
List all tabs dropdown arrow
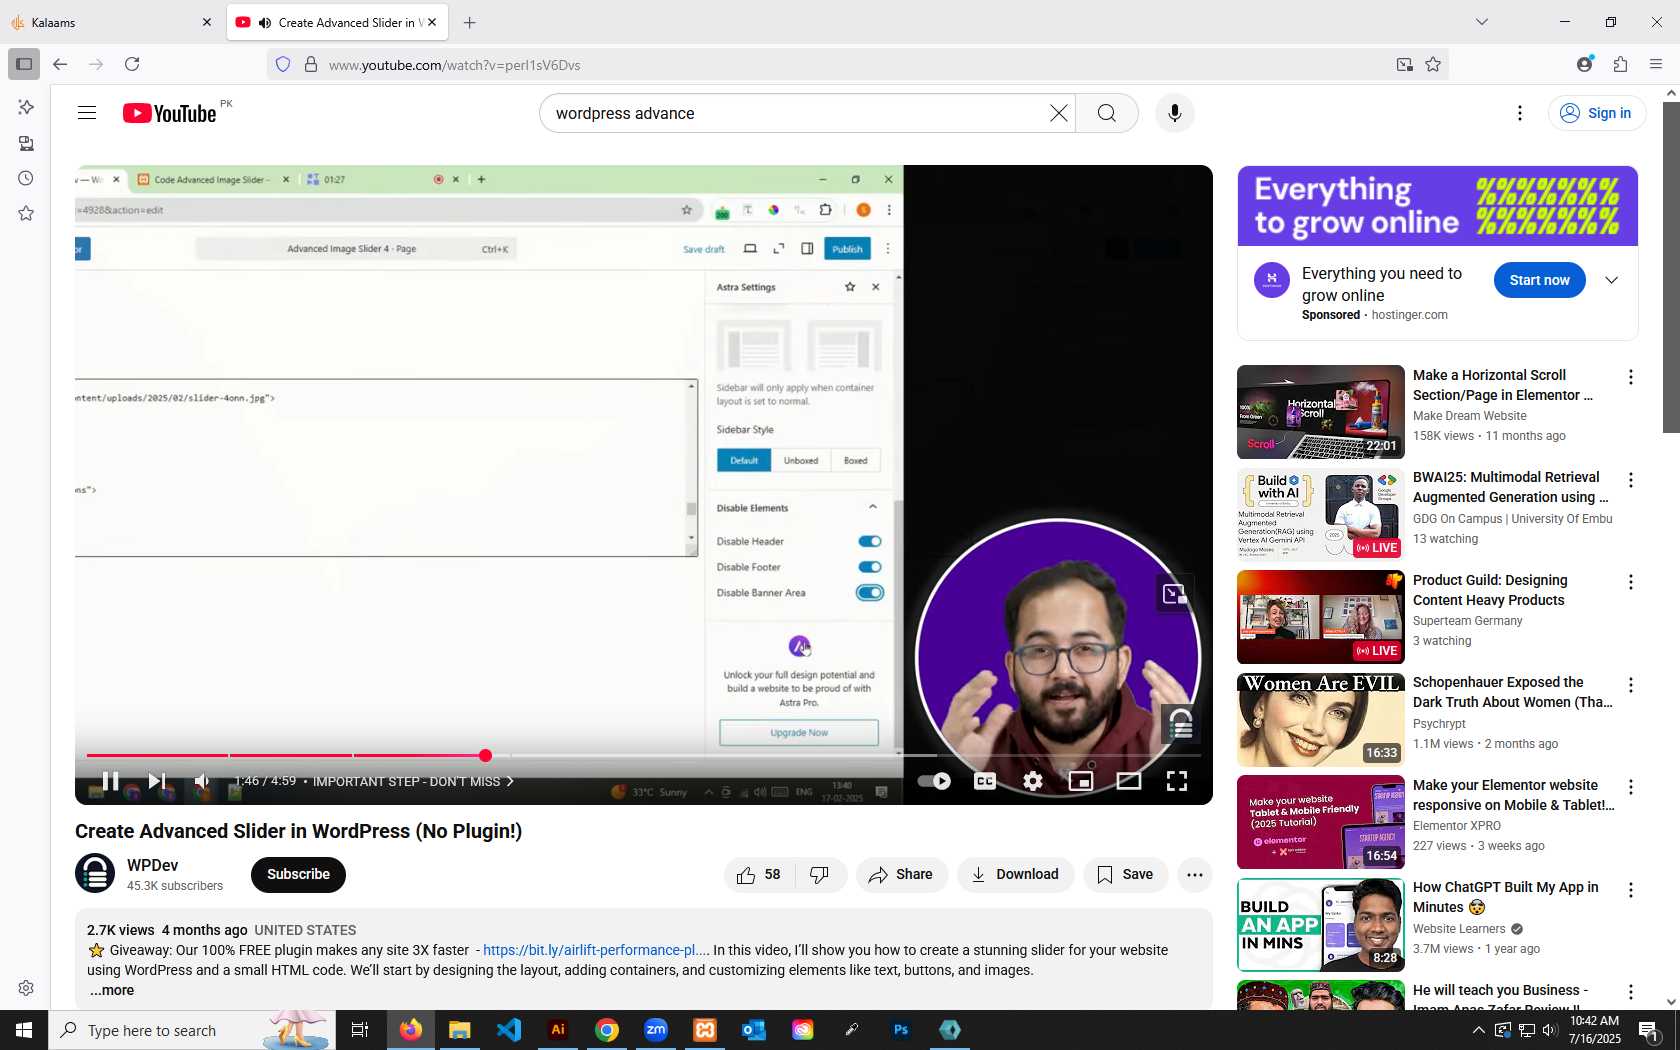(x=1482, y=22)
